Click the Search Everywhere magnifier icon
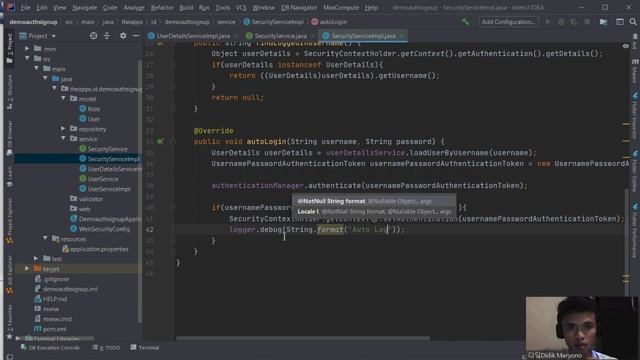The image size is (640, 360). [x=633, y=22]
